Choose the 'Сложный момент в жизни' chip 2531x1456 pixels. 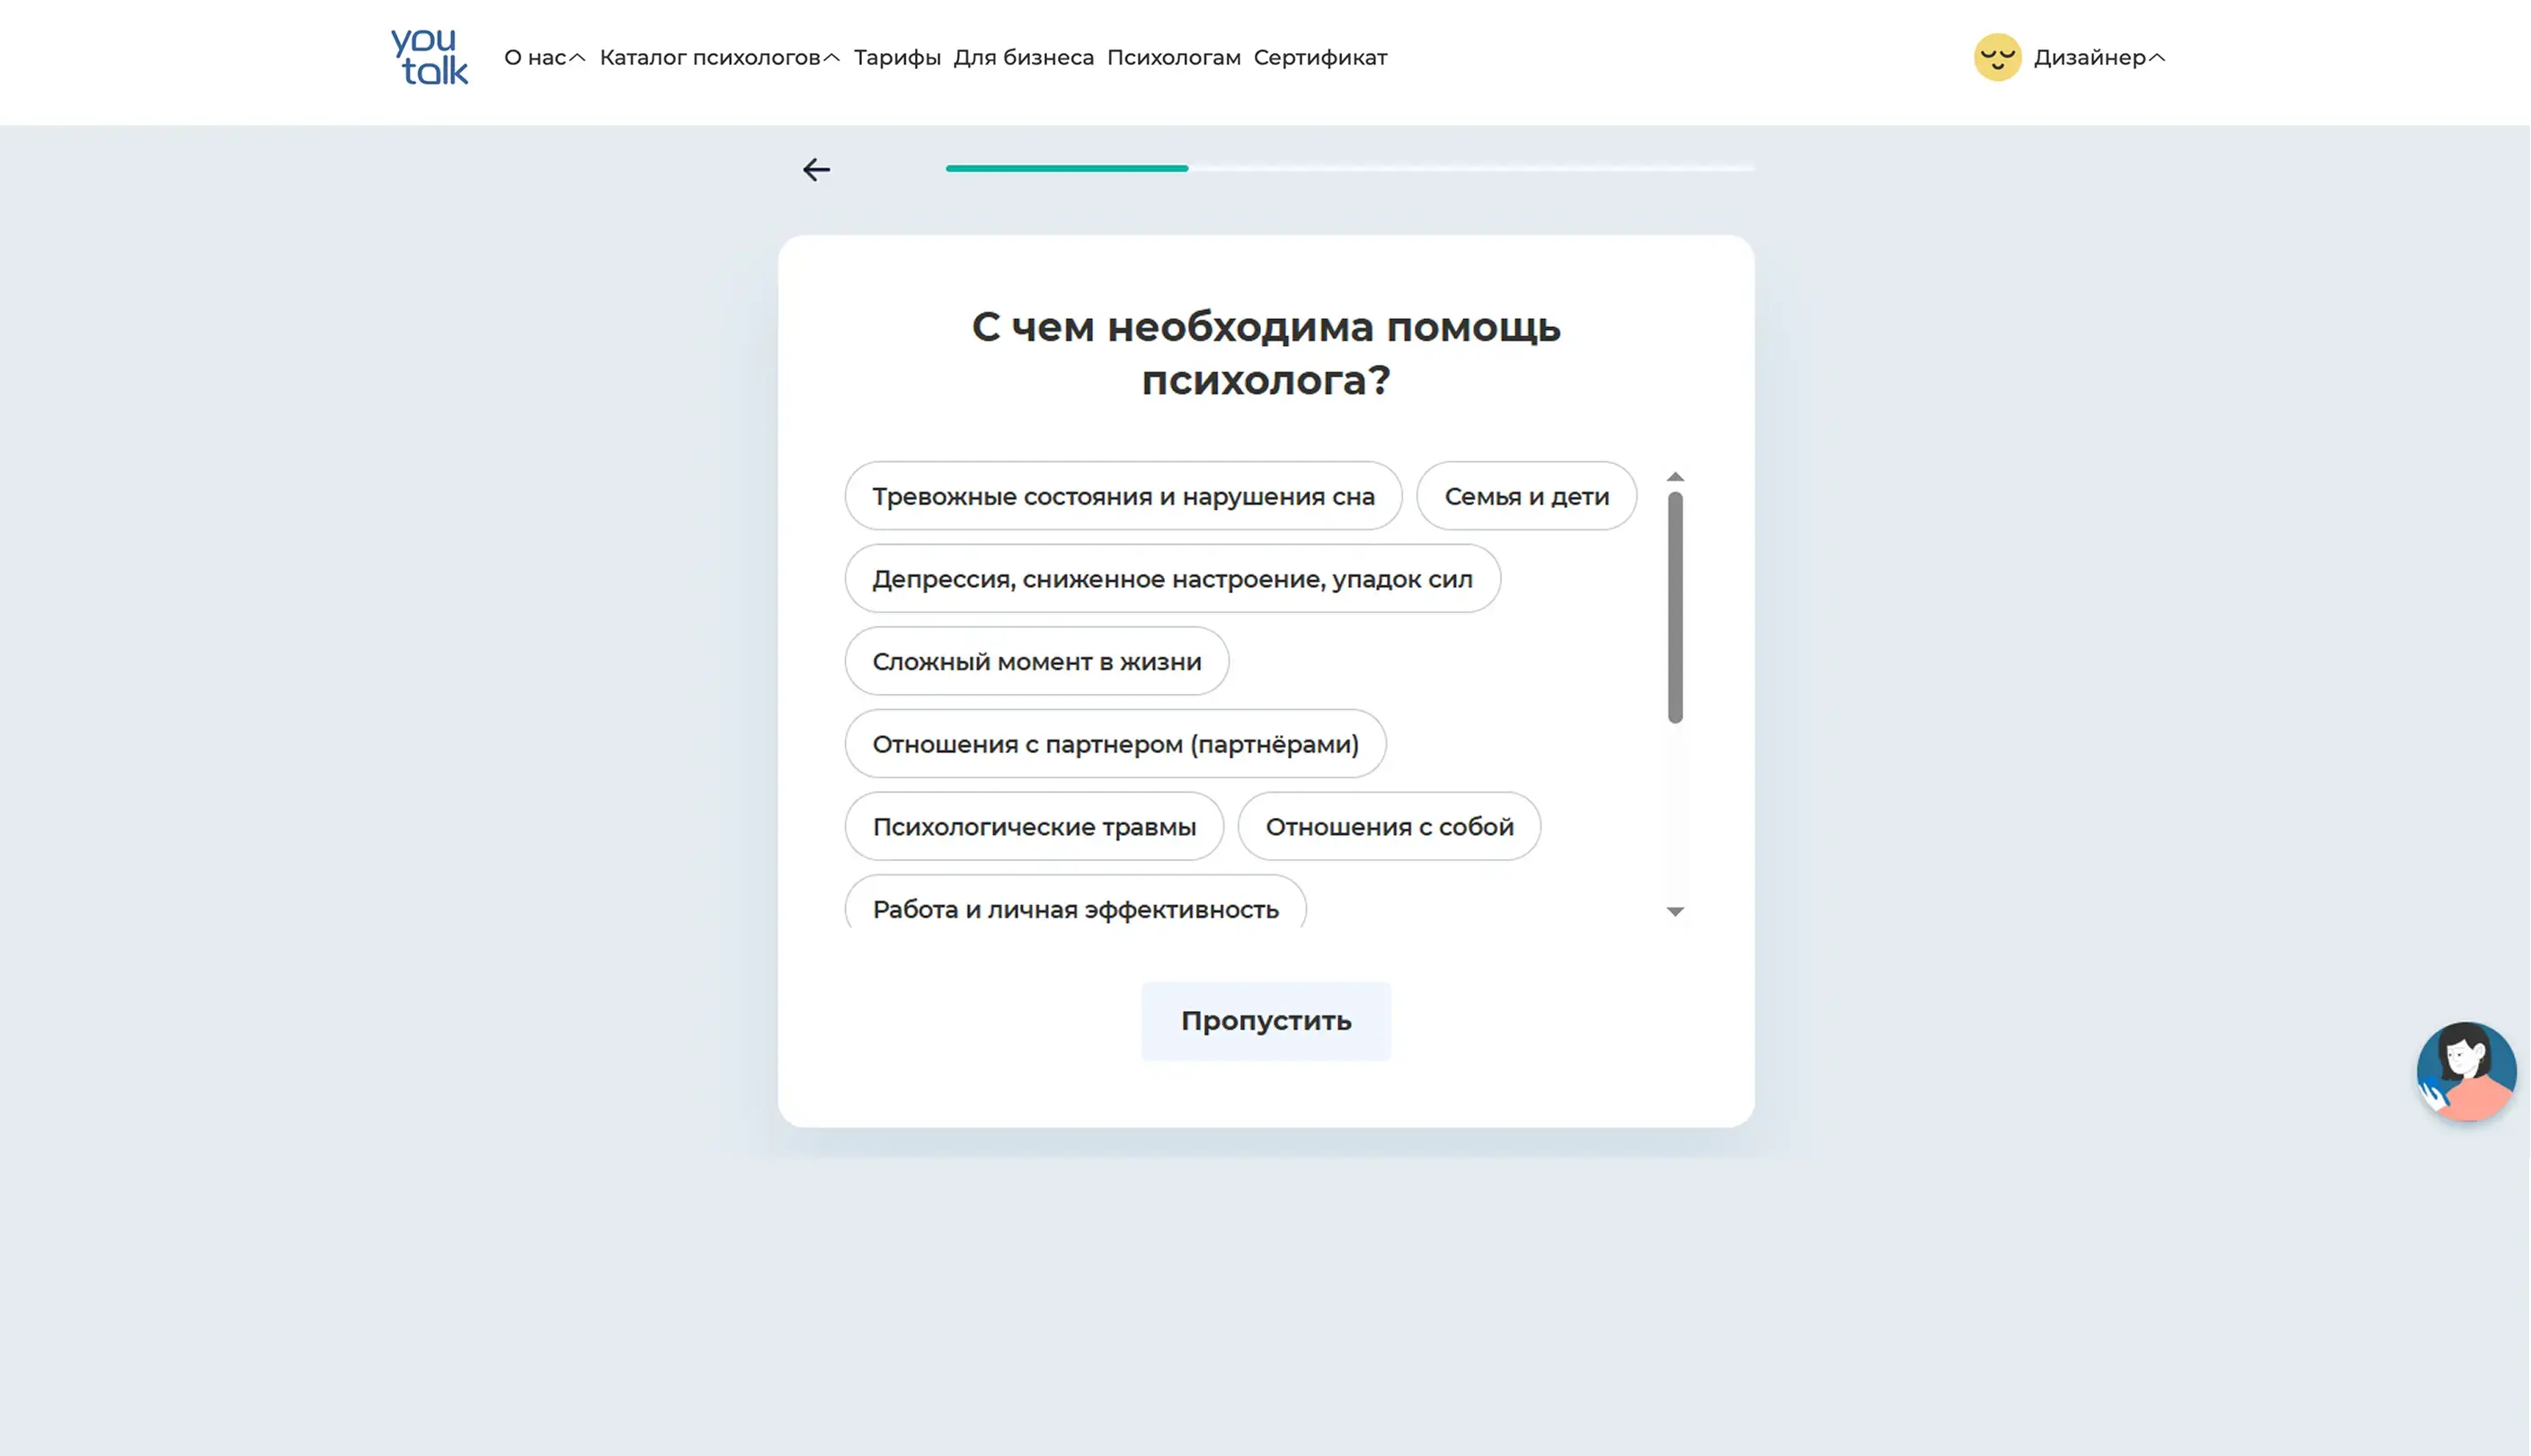point(1036,662)
